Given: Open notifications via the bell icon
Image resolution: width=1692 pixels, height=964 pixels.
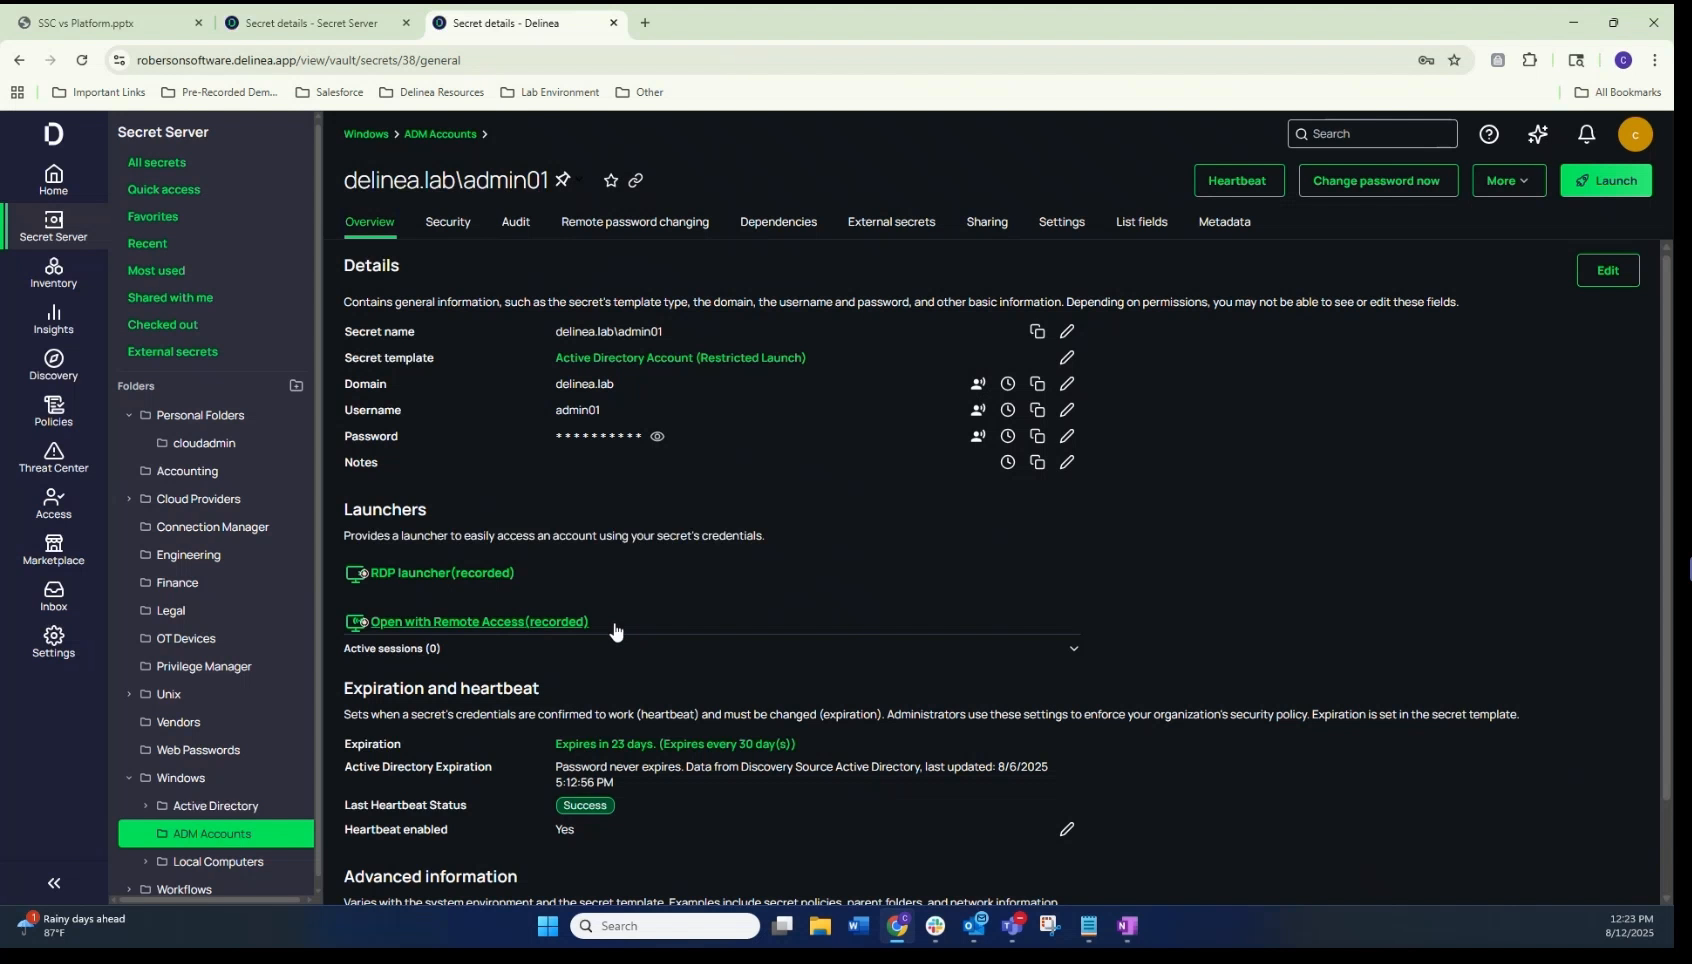Looking at the screenshot, I should tap(1586, 133).
